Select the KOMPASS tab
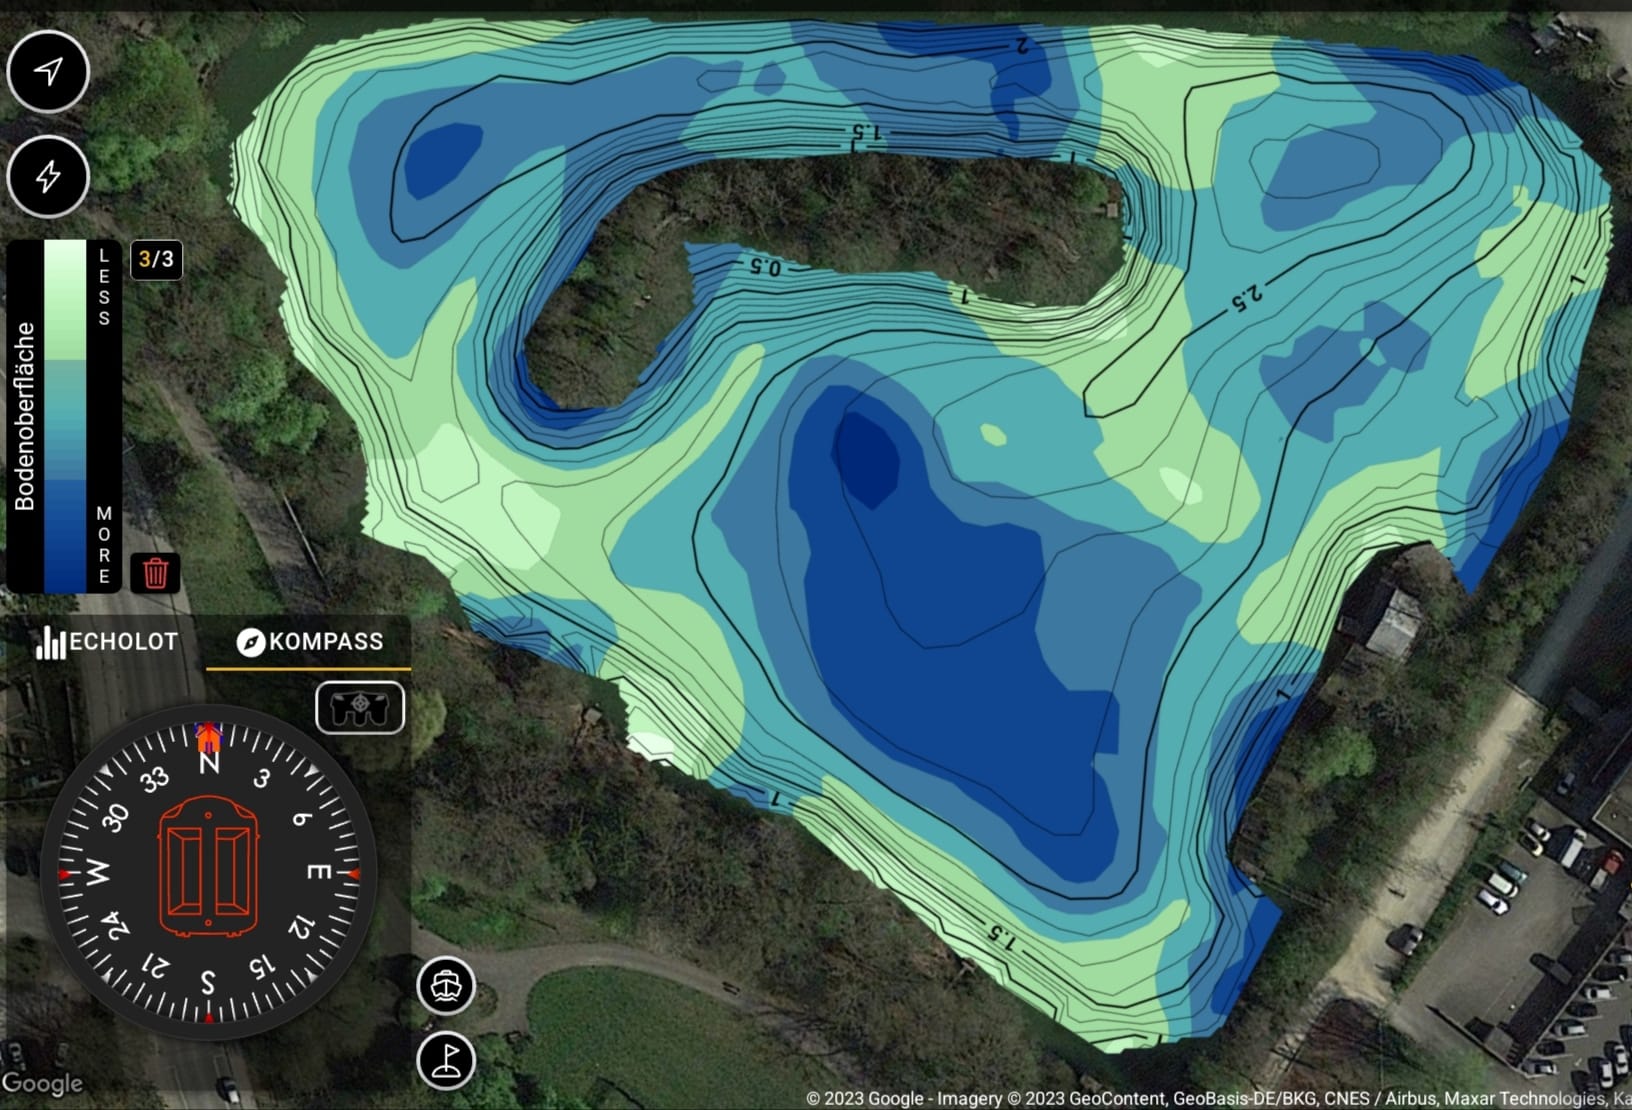1632x1110 pixels. point(309,642)
